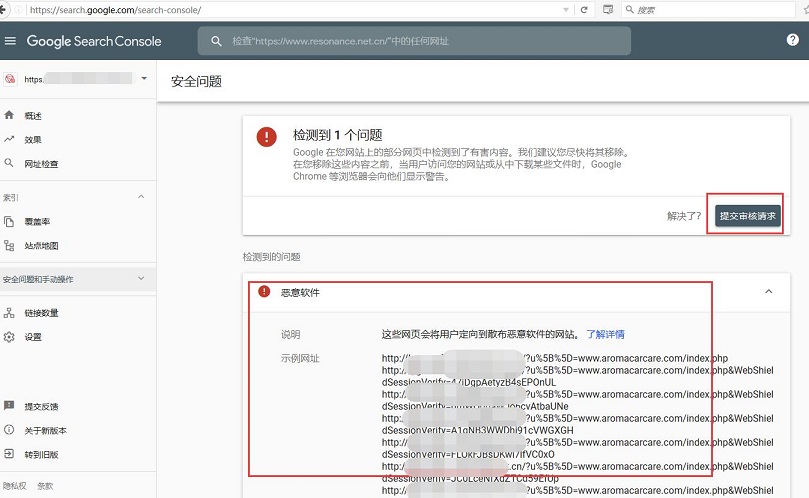The image size is (809, 498).
Task: Click the 解决了? text
Action: 684,216
